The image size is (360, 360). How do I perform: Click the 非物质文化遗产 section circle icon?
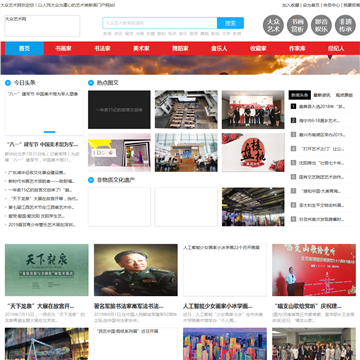91,180
